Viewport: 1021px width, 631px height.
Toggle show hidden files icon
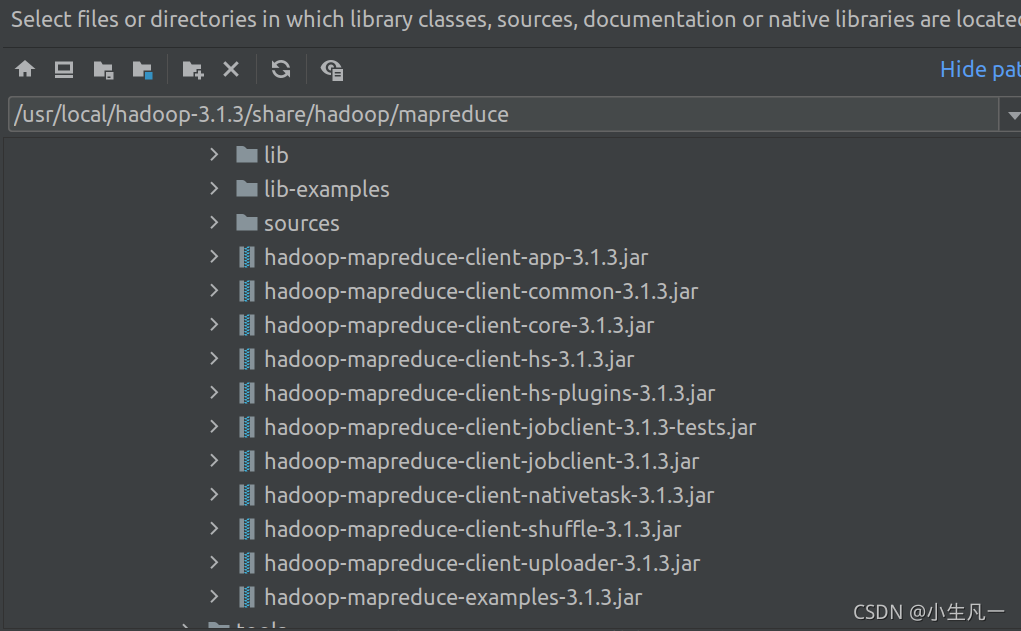coord(332,70)
